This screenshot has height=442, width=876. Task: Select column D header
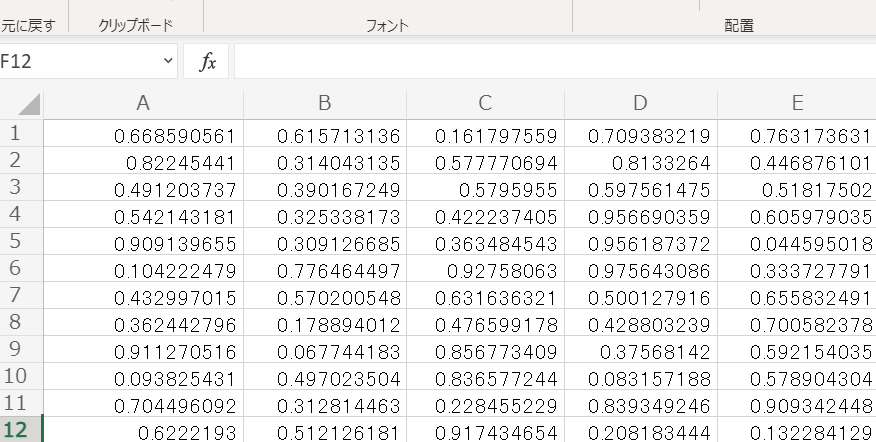[641, 104]
